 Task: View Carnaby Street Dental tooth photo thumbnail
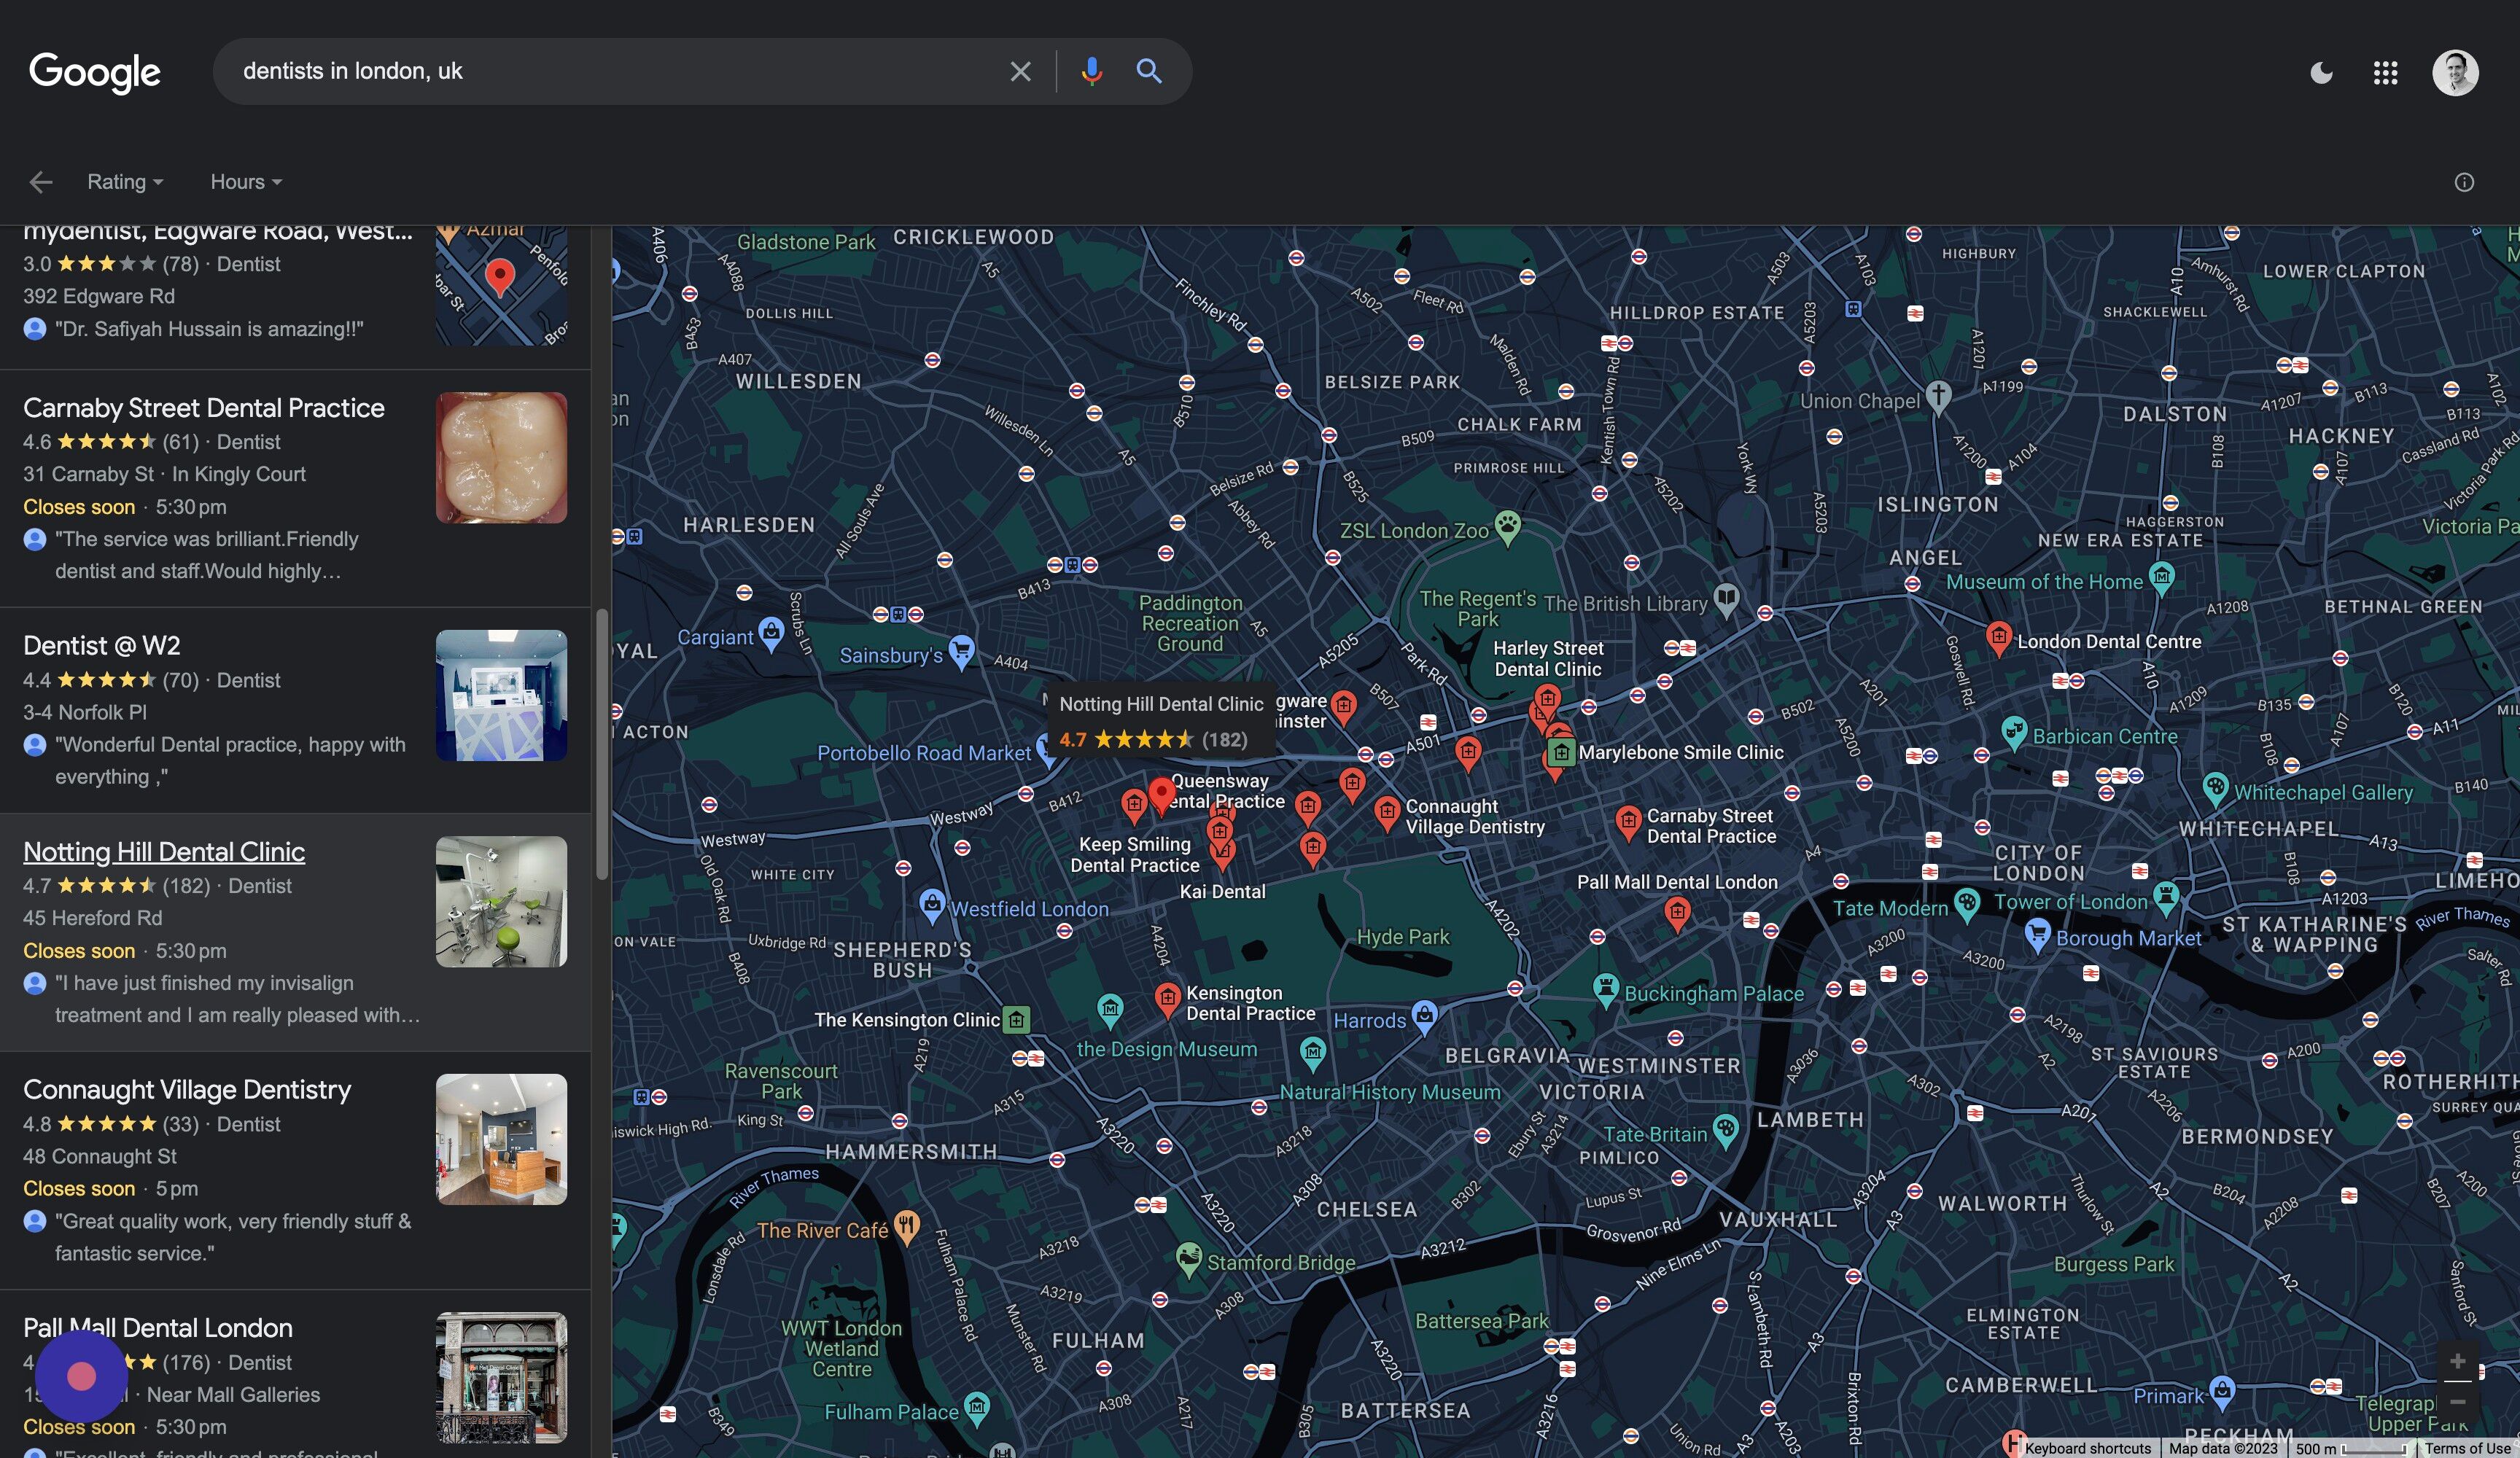pos(501,457)
